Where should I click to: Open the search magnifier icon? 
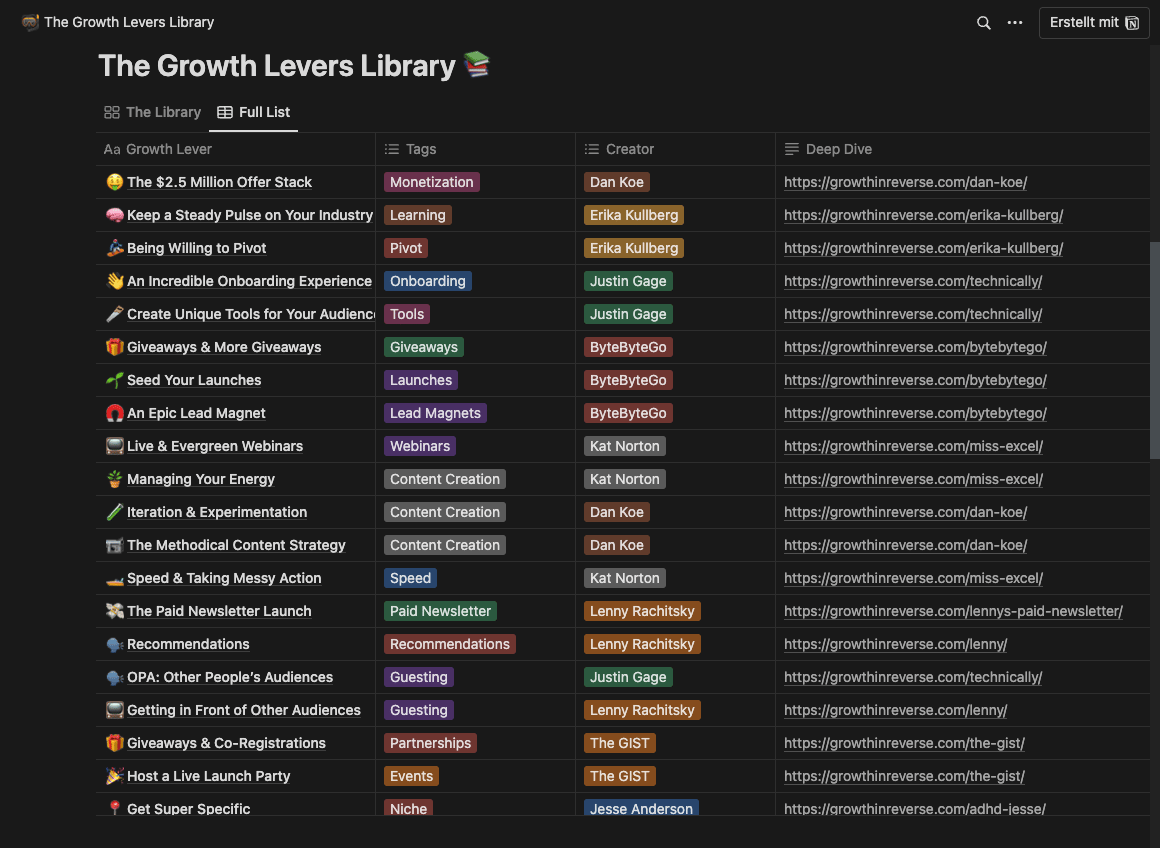click(x=983, y=23)
